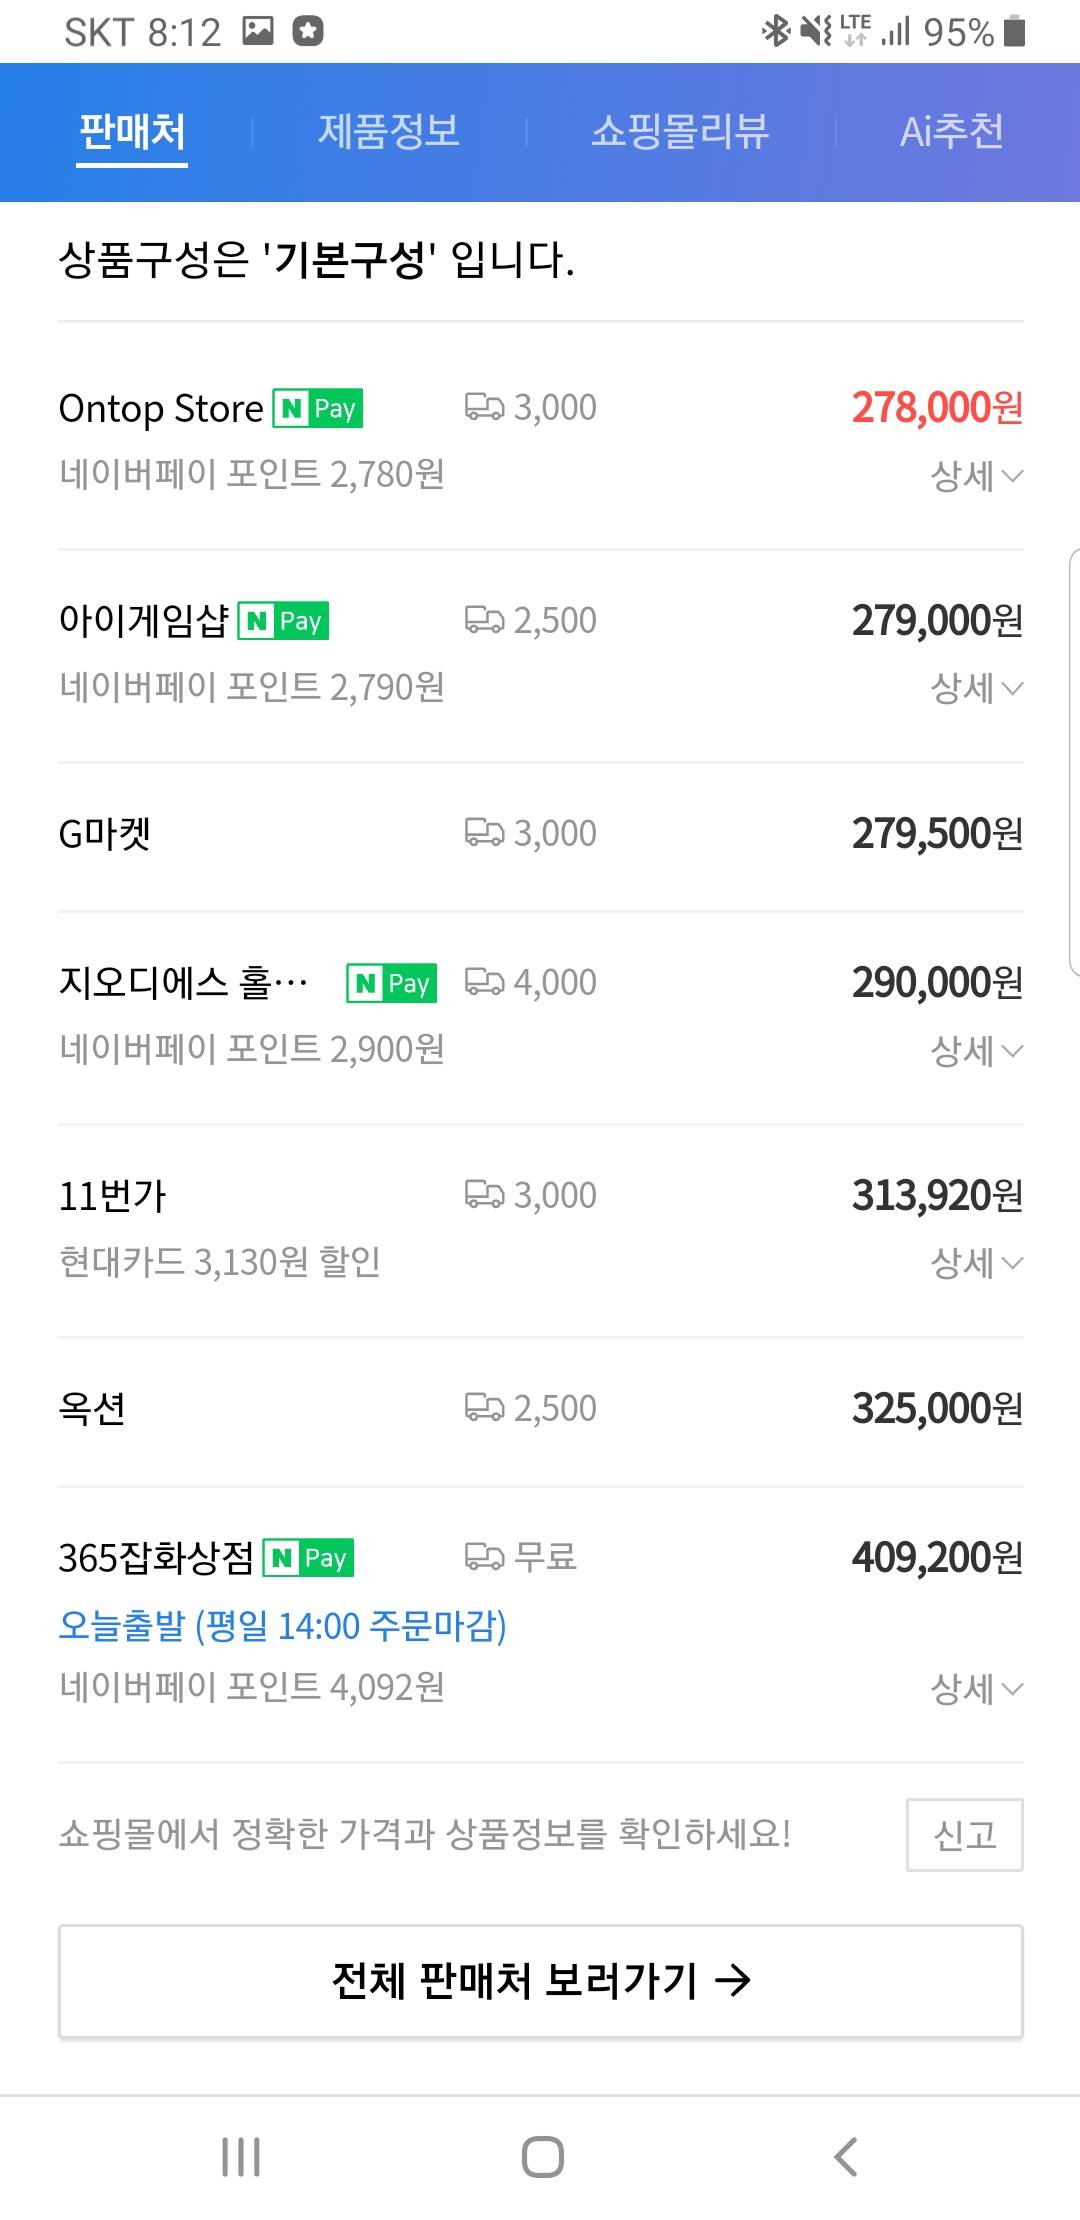Image resolution: width=1080 pixels, height=2220 pixels.
Task: Switch to the 제품정보 tab
Action: click(389, 132)
